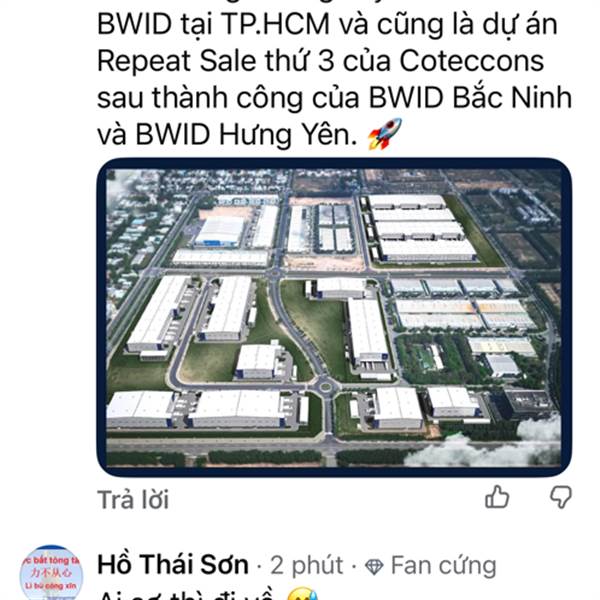
Task: Tap the words "BWID Bắc Ninh"
Action: [470, 98]
